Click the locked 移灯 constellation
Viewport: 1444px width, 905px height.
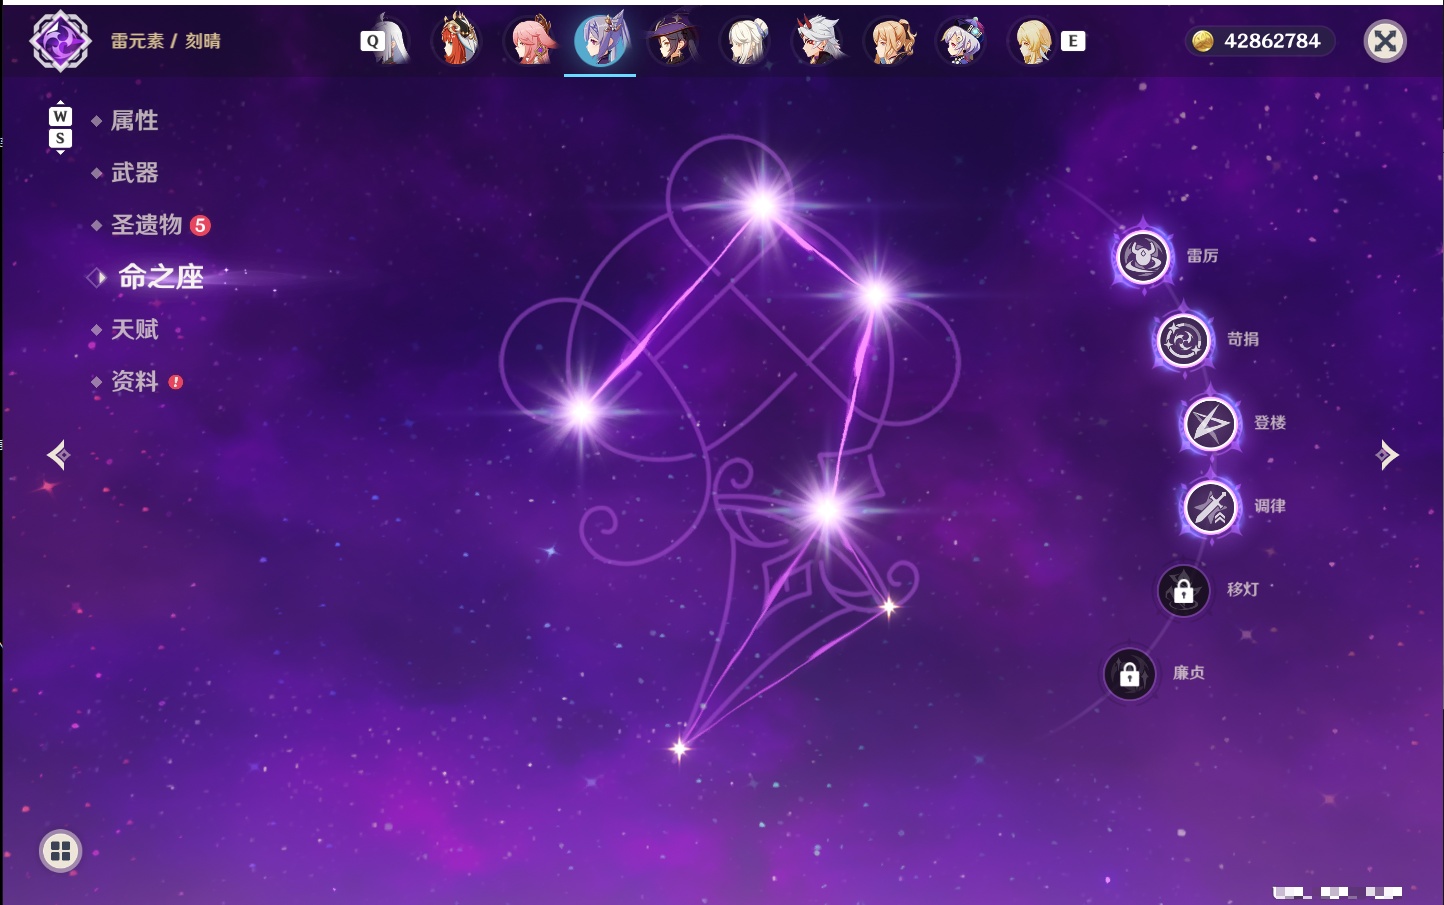coord(1183,590)
